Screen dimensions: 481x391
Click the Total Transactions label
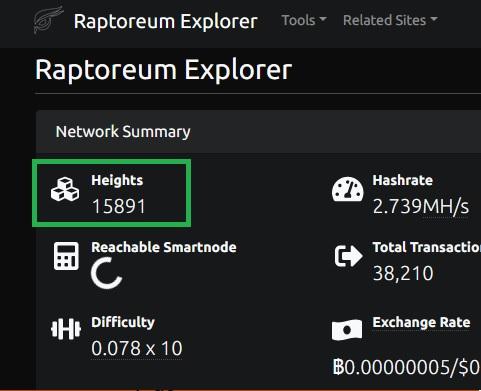pos(427,247)
